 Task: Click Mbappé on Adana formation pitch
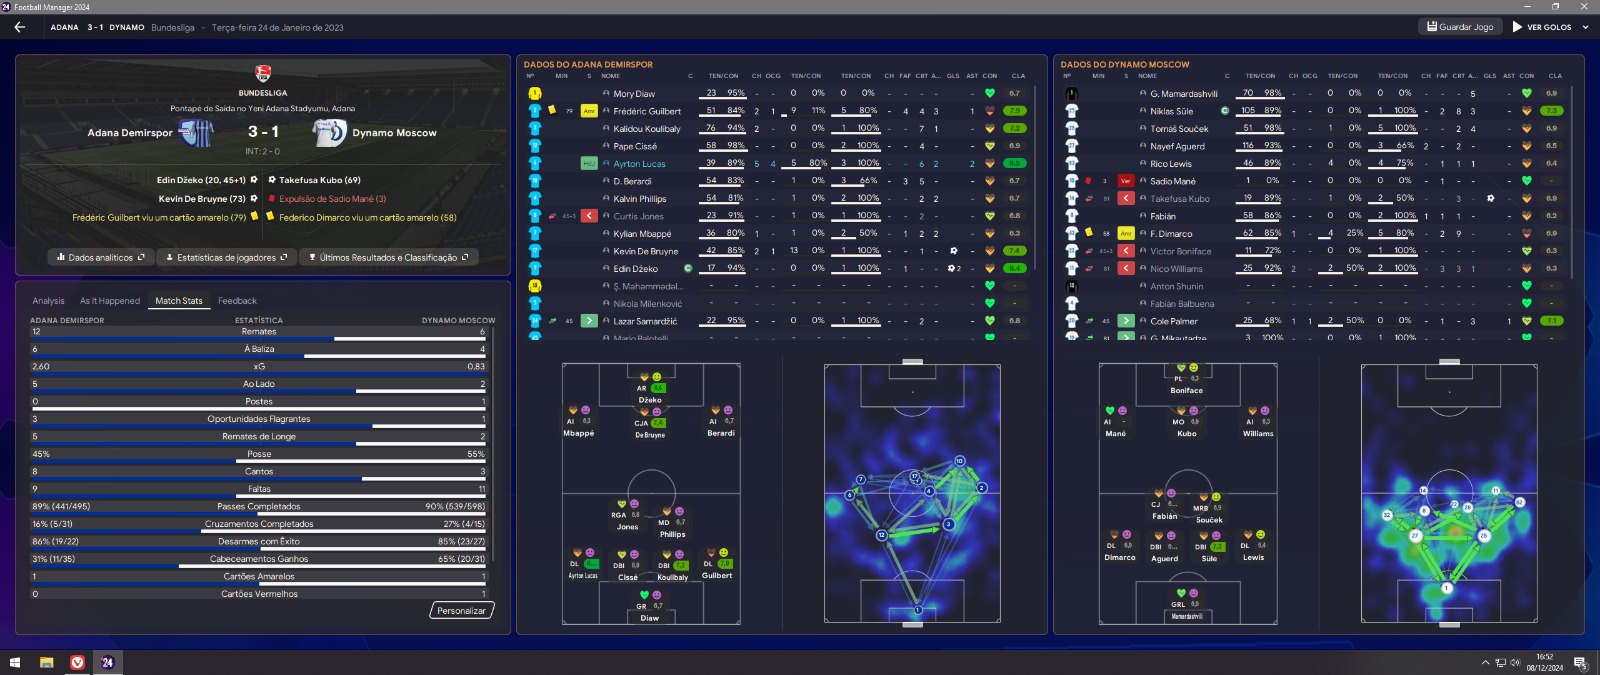tap(578, 422)
